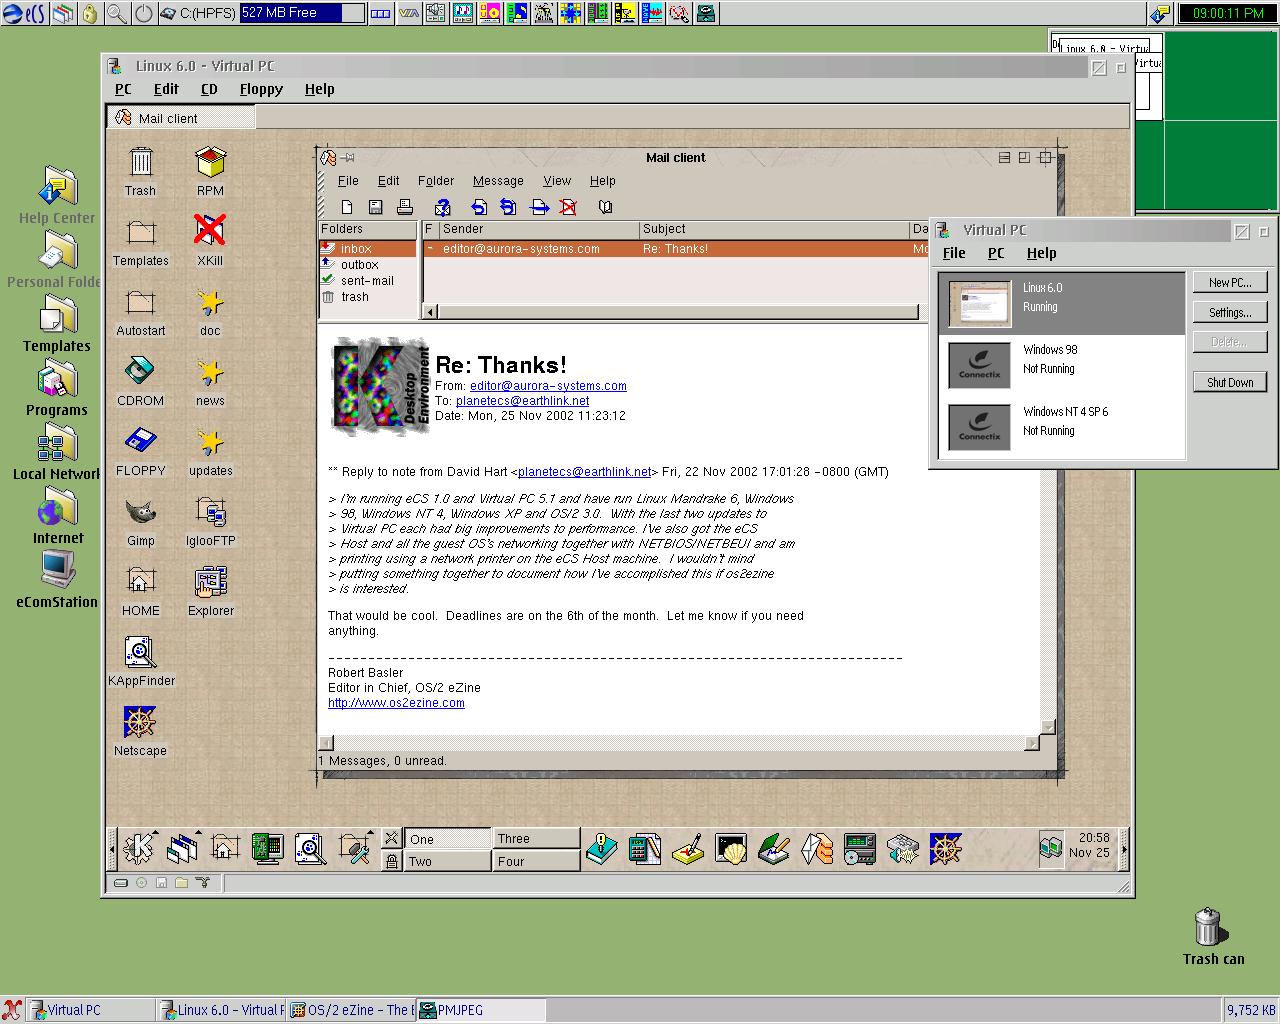
Task: Open the RPM package icon
Action: coord(210,170)
